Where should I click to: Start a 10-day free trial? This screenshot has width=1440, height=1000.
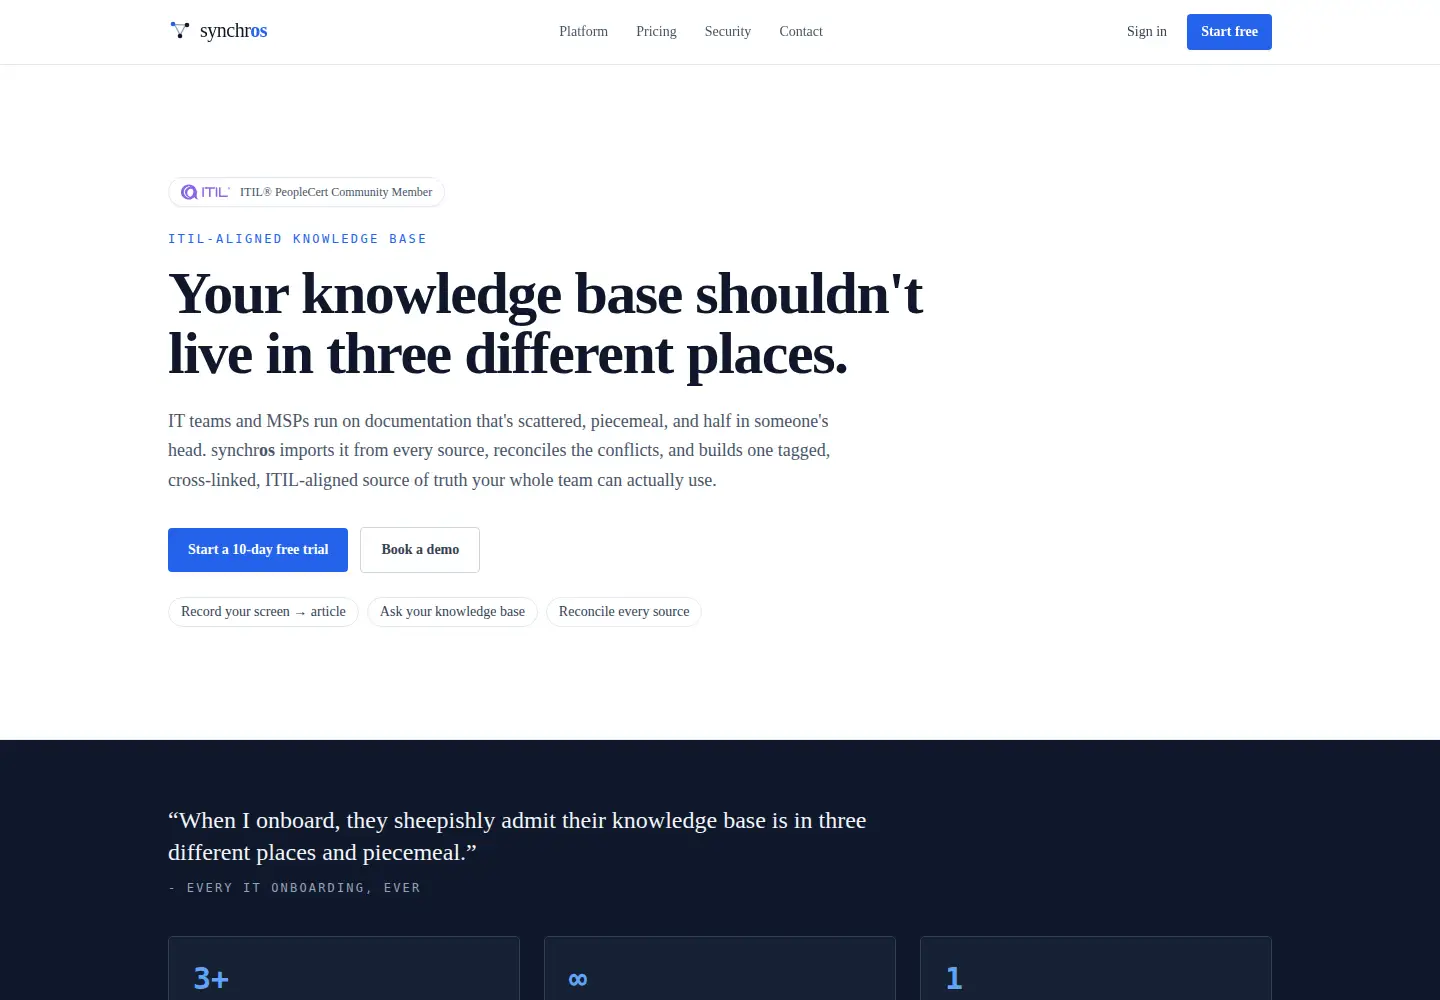pos(258,550)
